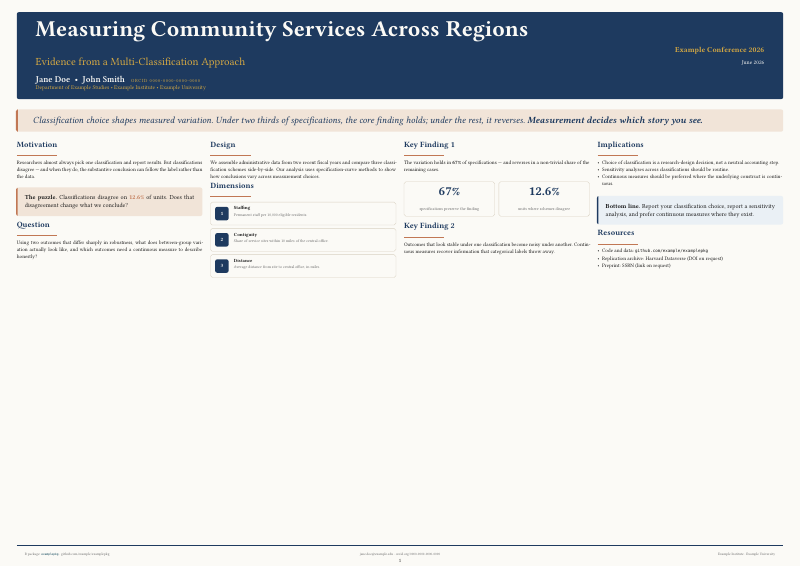Viewport: 800px width, 566px height.
Task: Click the Example Conference 2026 label
Action: point(719,49)
